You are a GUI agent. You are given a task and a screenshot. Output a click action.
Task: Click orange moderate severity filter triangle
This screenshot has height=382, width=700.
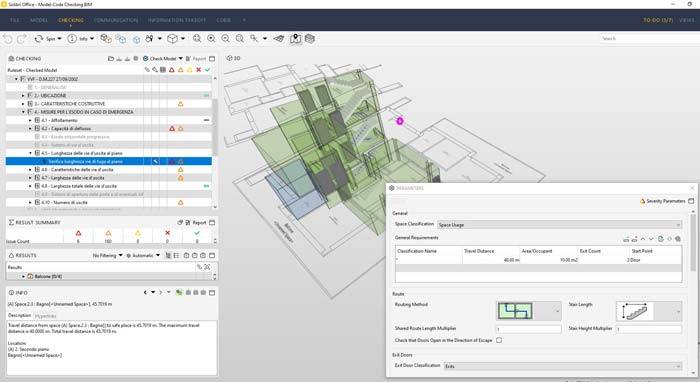(x=181, y=70)
